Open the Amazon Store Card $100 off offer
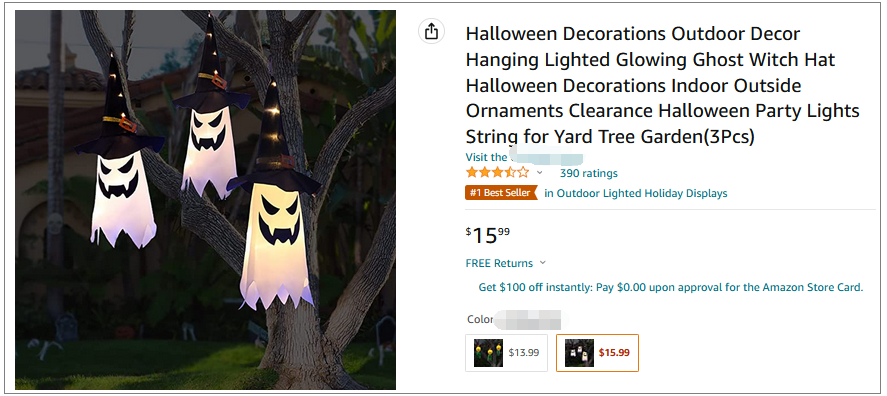887x396 pixels. pyautogui.click(x=671, y=287)
